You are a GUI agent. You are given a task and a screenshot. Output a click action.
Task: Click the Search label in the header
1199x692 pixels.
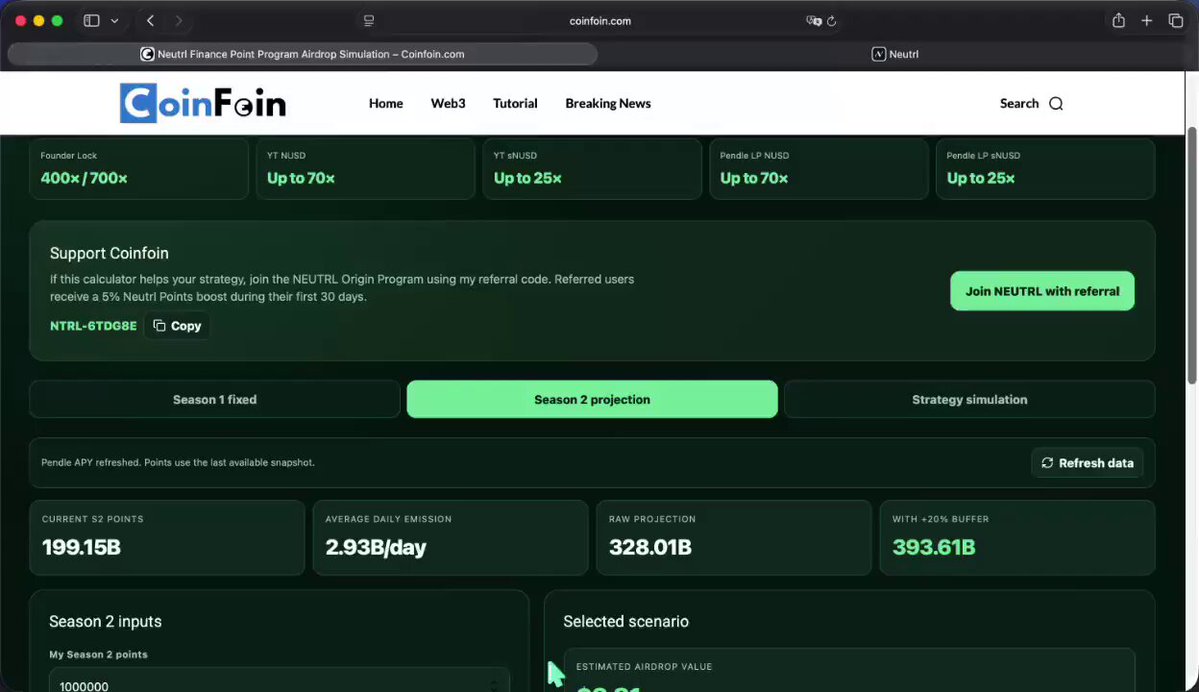pos(1019,103)
